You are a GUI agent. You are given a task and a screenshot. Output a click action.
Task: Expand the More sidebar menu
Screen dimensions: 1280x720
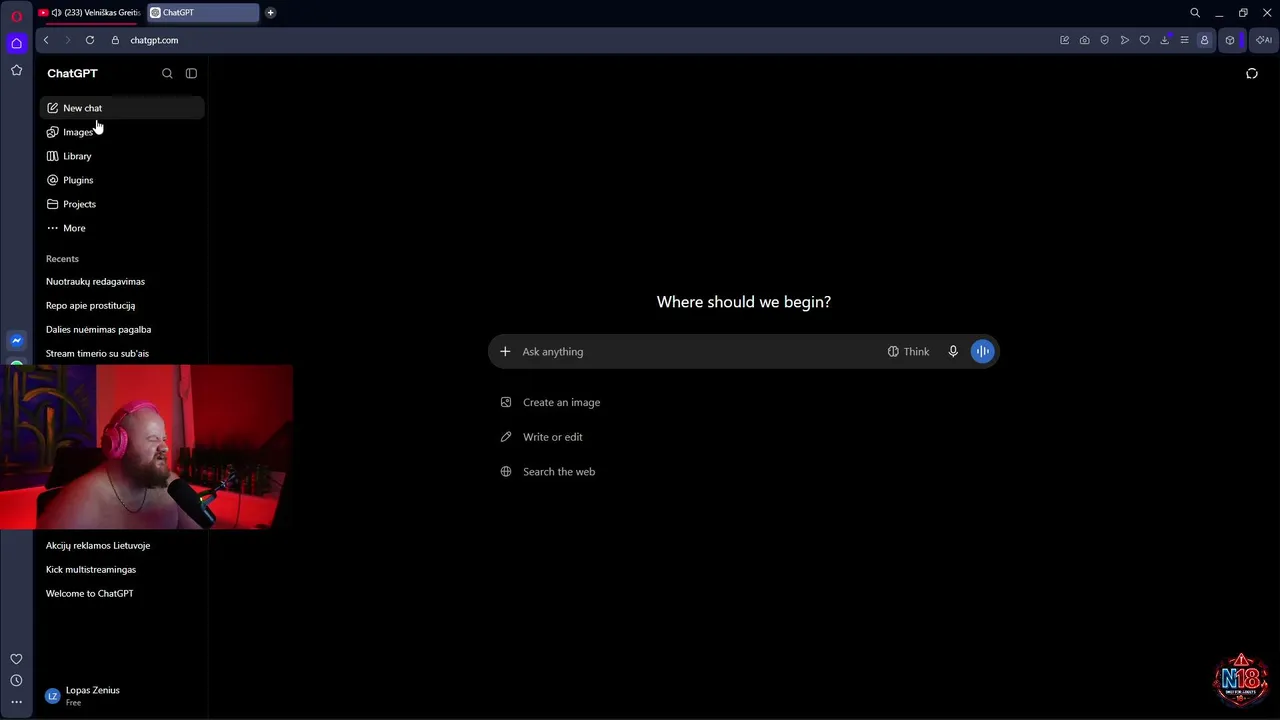(x=122, y=228)
